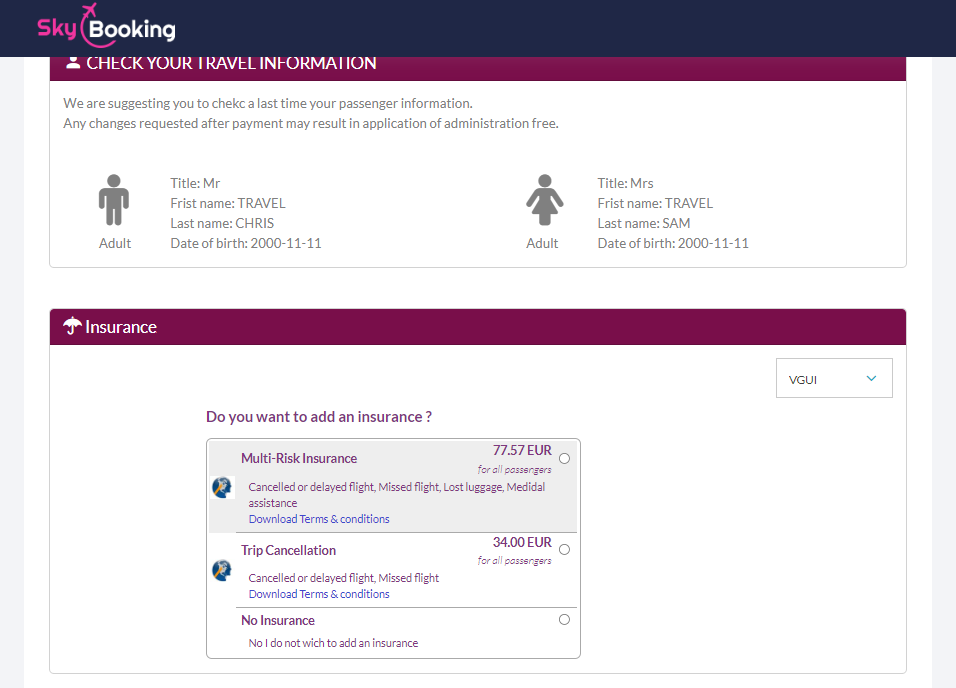The height and width of the screenshot is (688, 956).
Task: Click the female adult passenger icon
Action: click(x=544, y=200)
